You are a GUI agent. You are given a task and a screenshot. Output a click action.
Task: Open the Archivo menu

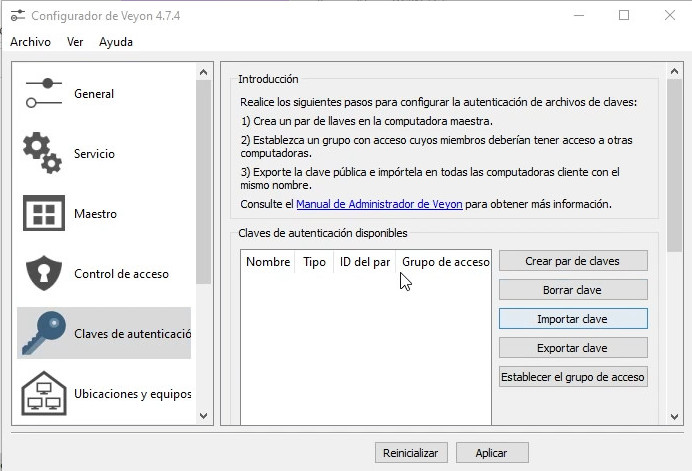(30, 42)
